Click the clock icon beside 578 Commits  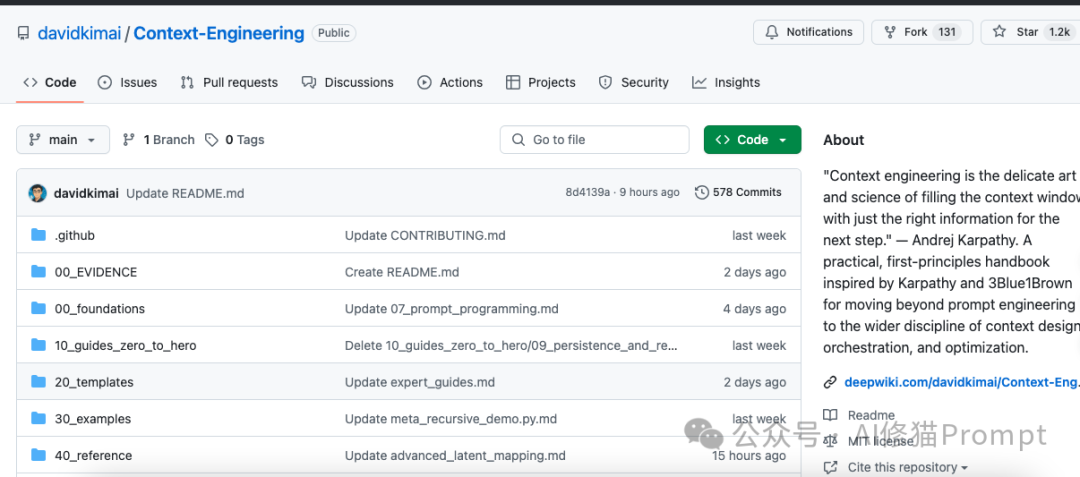[x=701, y=193]
